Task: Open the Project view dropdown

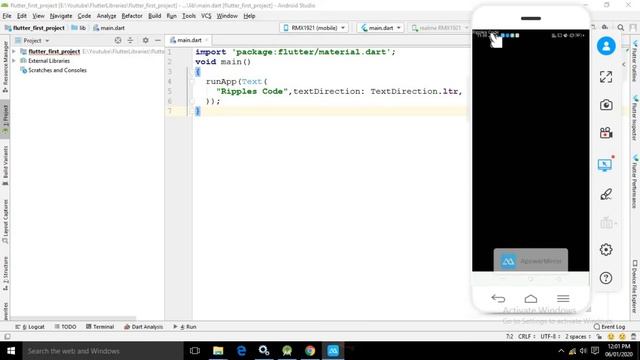Action: (32, 40)
